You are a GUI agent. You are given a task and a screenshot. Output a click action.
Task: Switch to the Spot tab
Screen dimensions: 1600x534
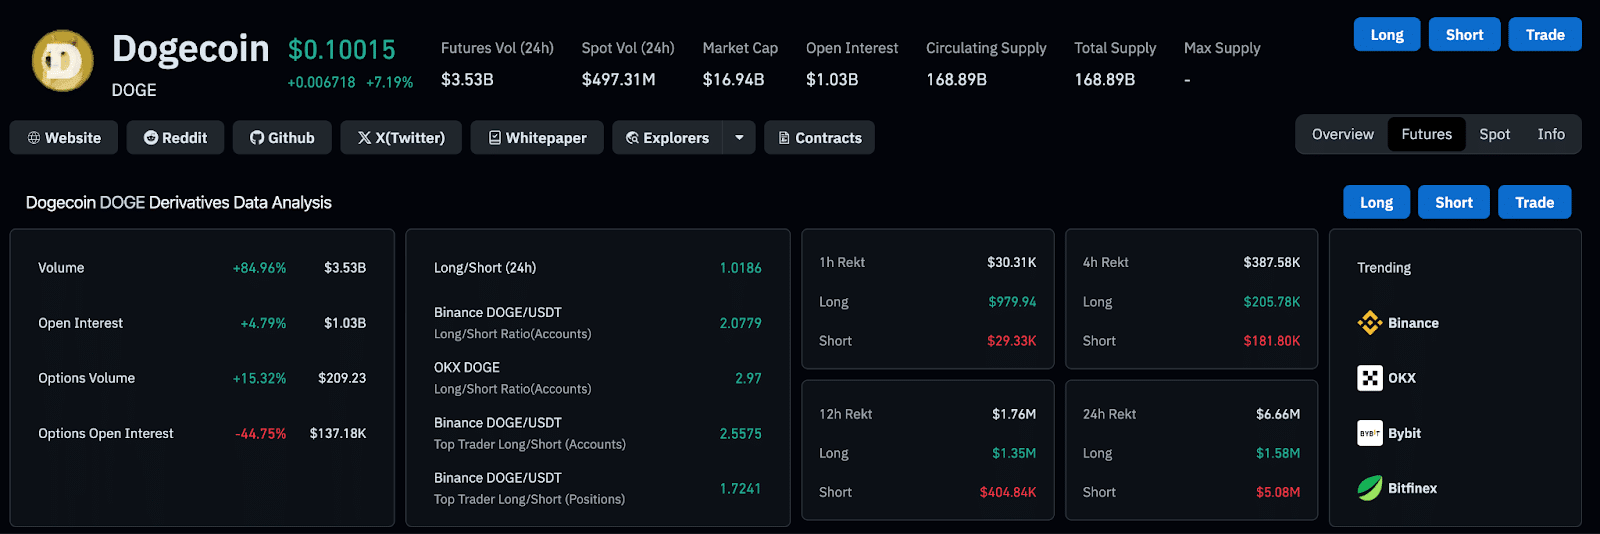(1494, 134)
